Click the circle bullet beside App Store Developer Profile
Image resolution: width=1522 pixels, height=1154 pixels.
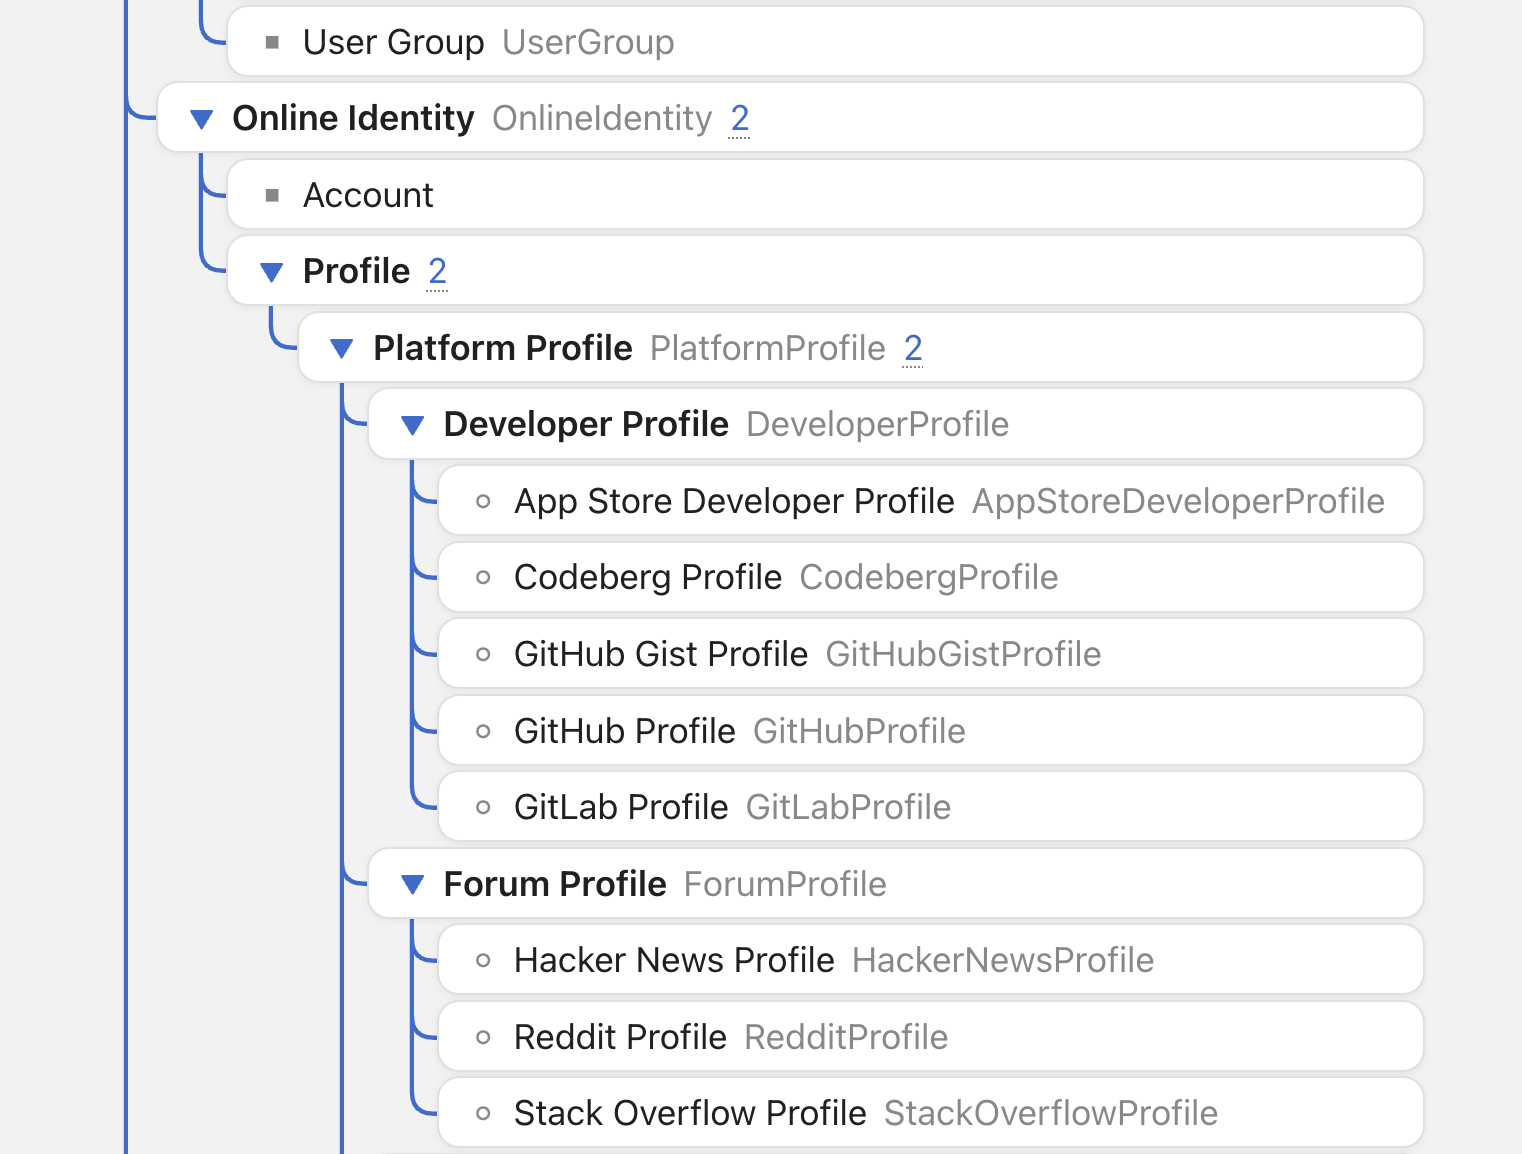pyautogui.click(x=483, y=501)
